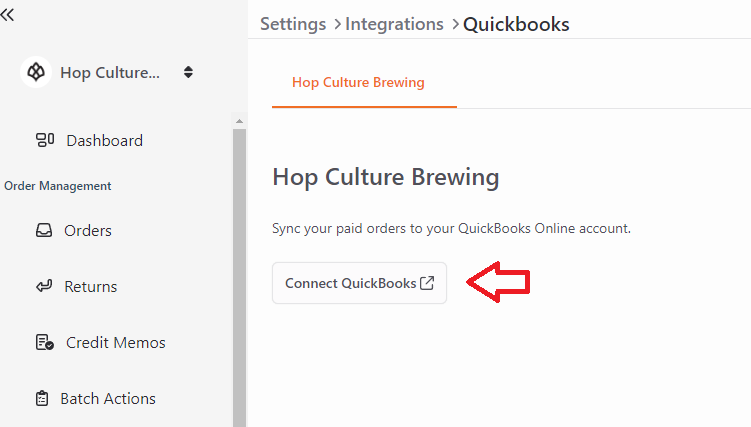Click the sidebar vertical scrollbar thumb
Viewport: 751px width, 427px height.
tap(239, 278)
